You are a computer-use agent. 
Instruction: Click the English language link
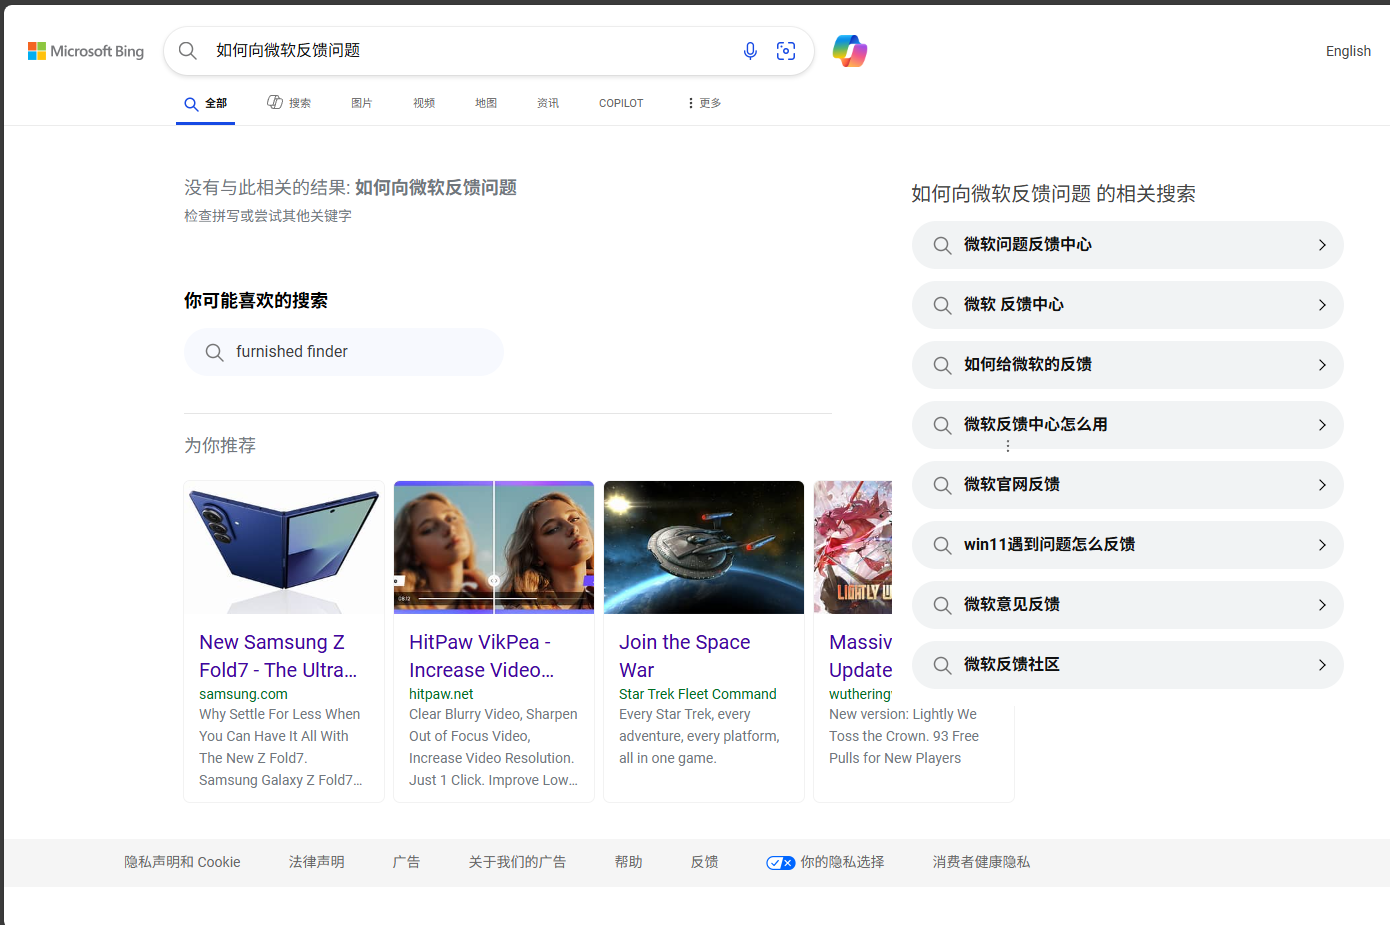pos(1347,50)
